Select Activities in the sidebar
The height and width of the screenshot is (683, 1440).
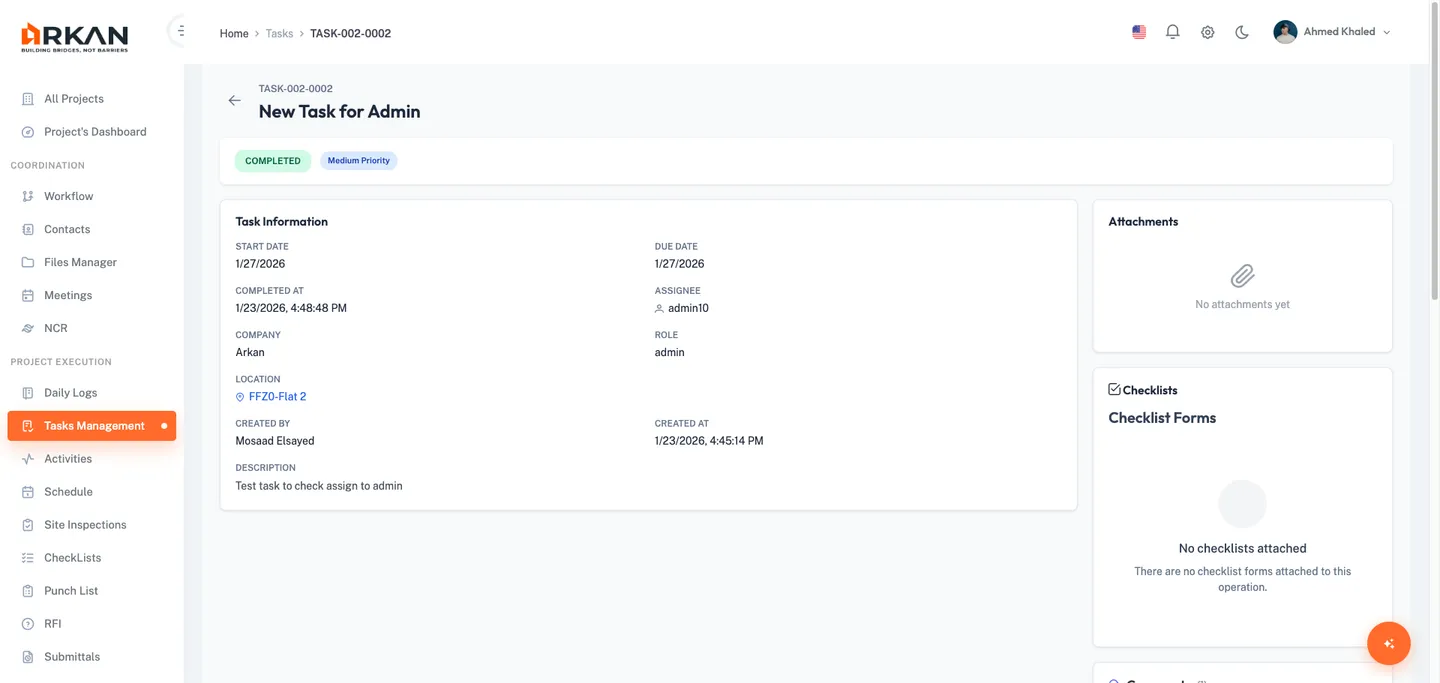[68, 458]
